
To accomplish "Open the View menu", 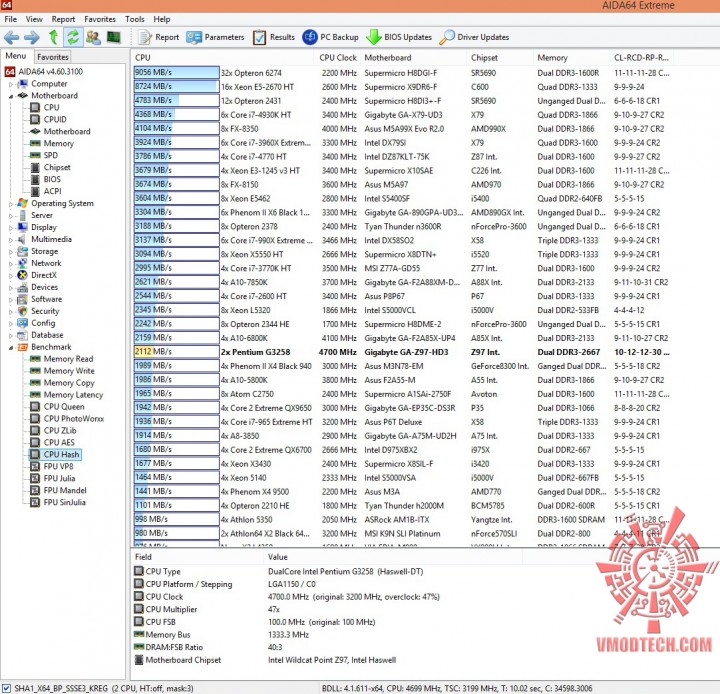I will [34, 19].
